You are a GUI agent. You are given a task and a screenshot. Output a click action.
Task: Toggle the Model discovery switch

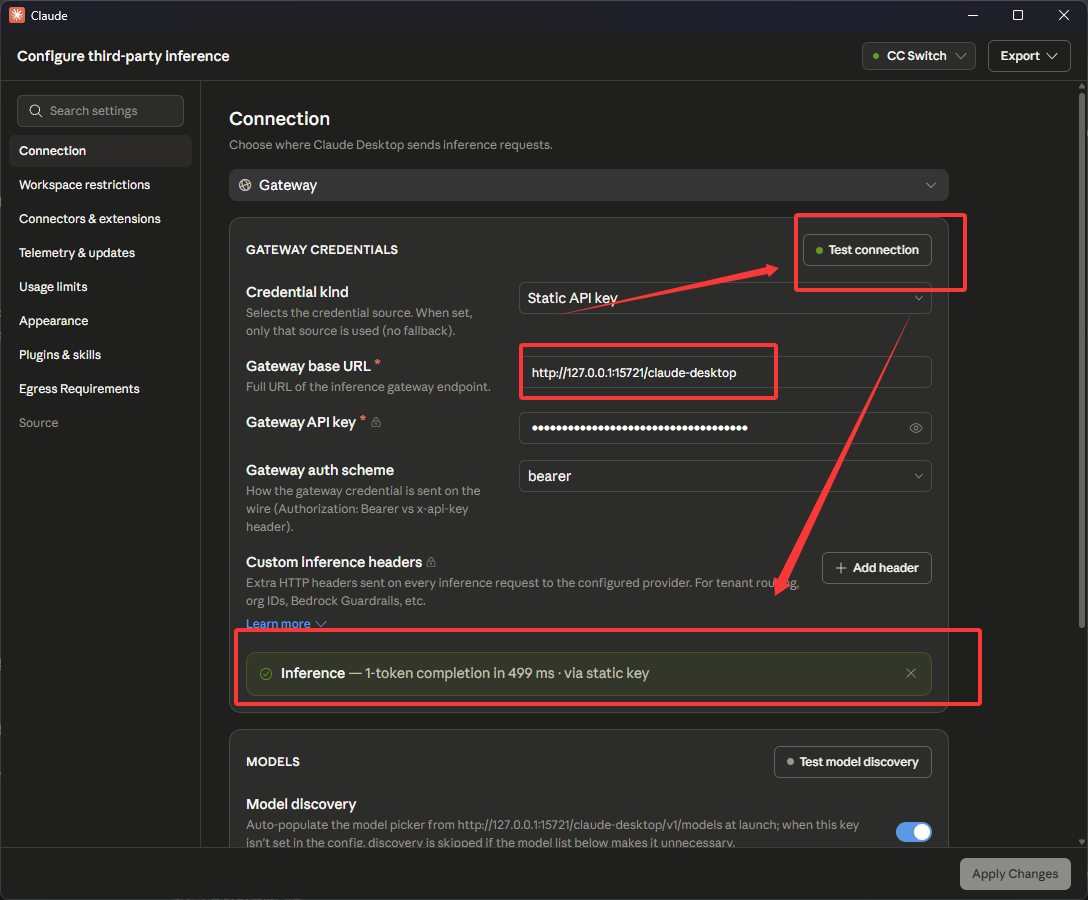point(913,831)
